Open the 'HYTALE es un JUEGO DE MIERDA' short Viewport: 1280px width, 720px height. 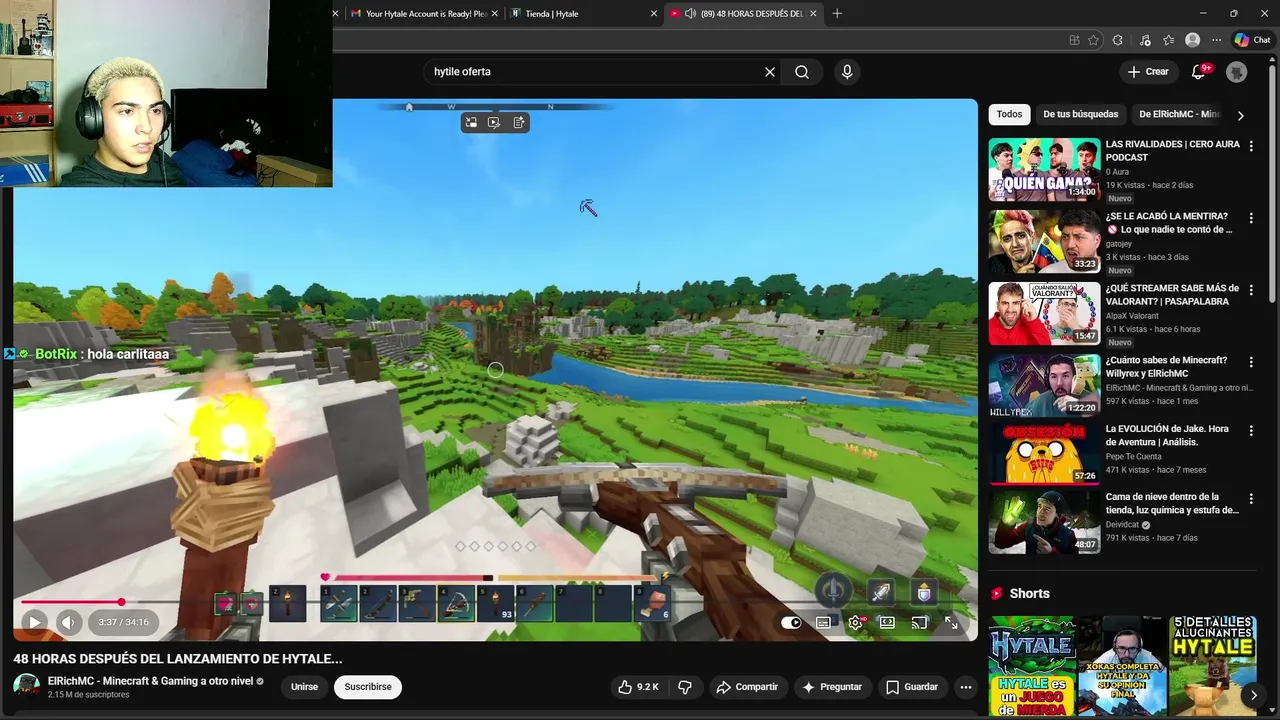pyautogui.click(x=1032, y=666)
